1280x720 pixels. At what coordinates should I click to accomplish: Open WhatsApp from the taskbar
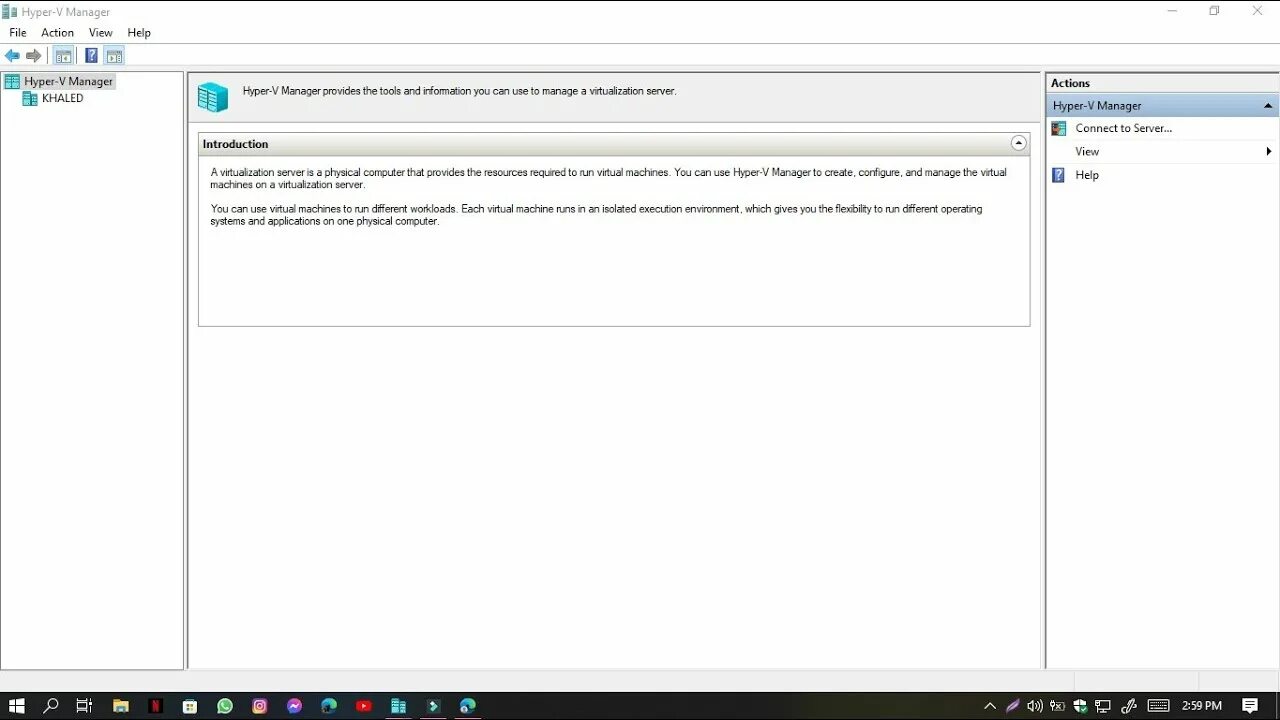click(x=225, y=706)
